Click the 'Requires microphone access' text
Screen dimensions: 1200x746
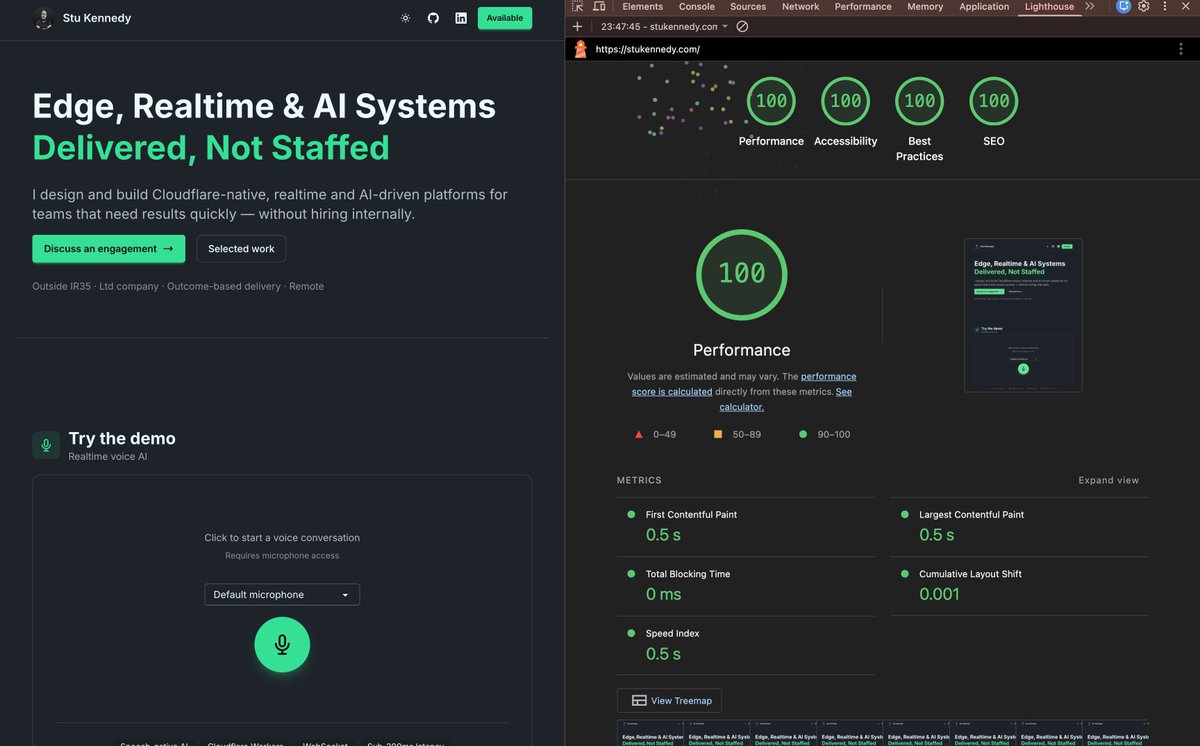[x=282, y=556]
